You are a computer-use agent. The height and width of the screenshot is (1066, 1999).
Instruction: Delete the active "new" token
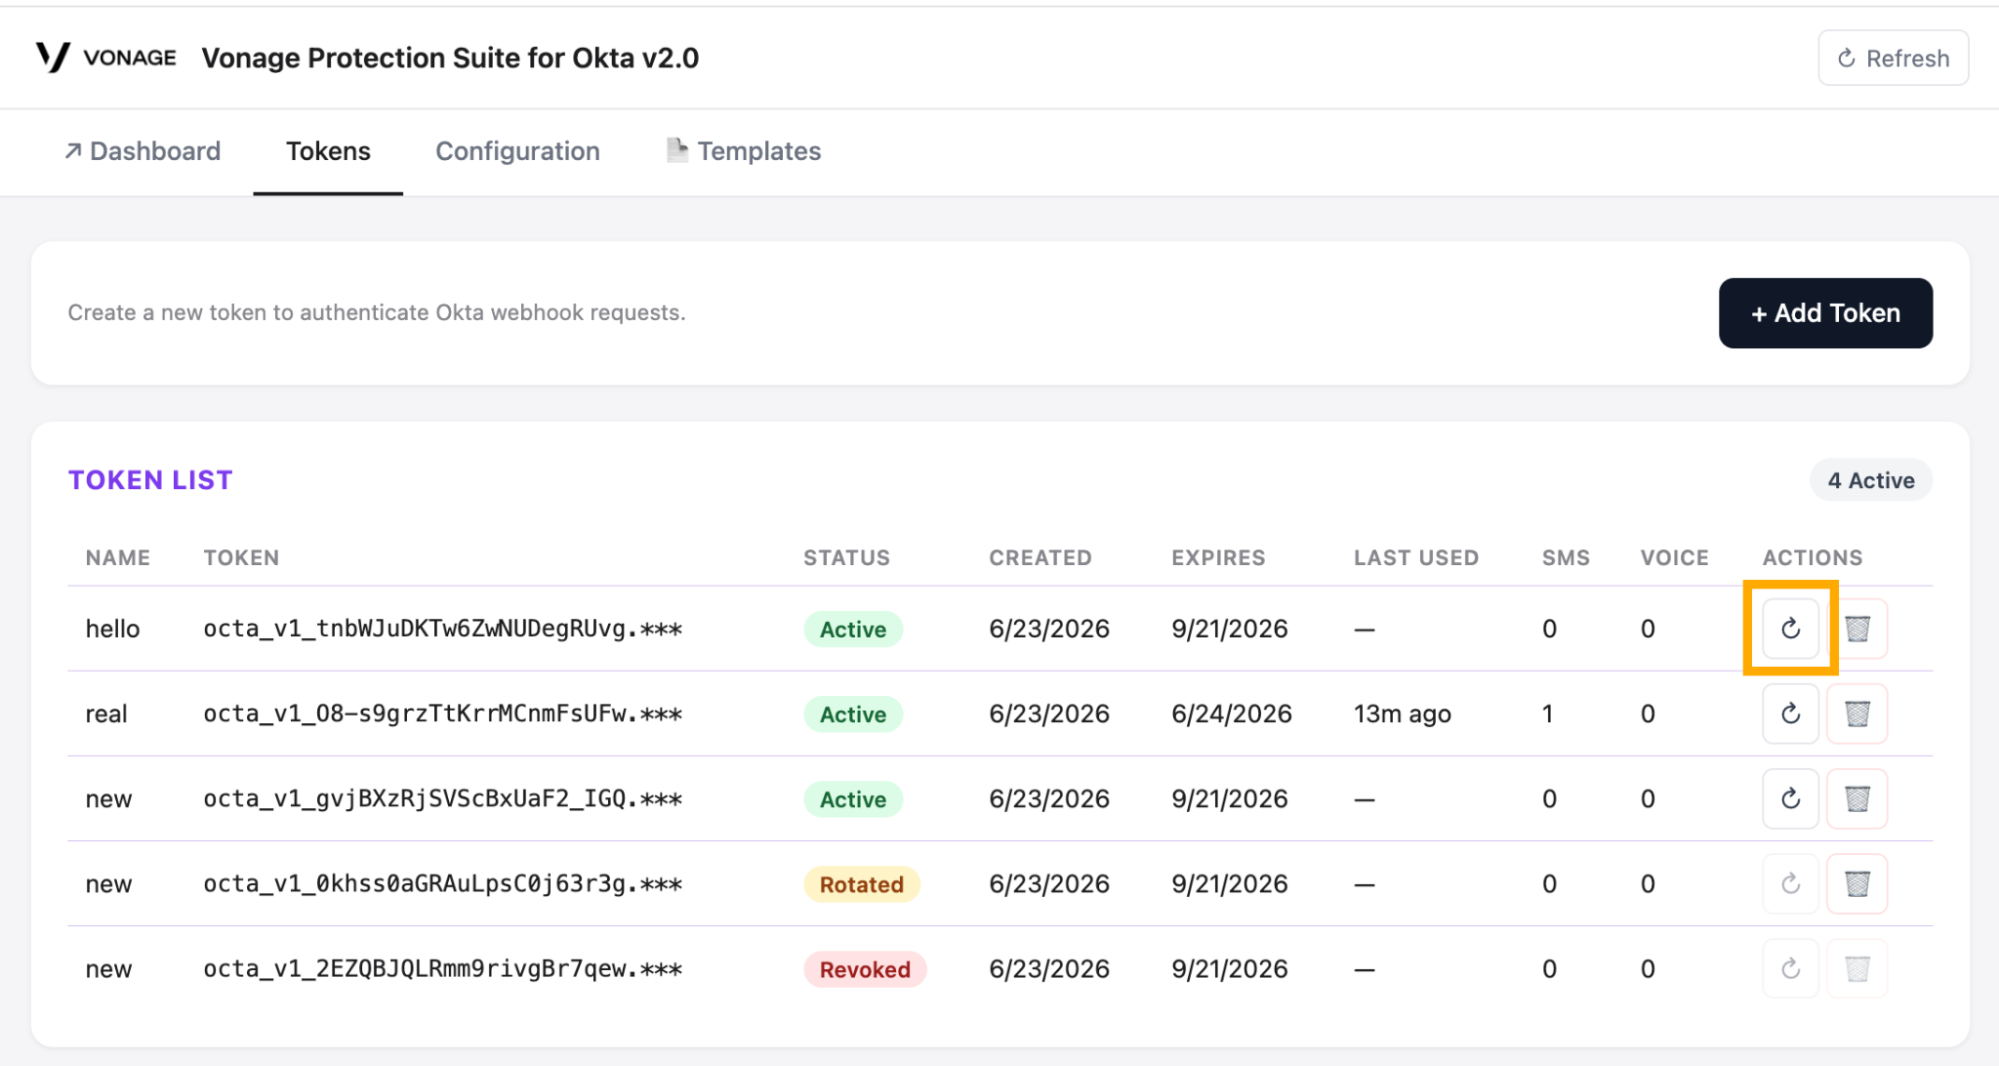[1857, 798]
